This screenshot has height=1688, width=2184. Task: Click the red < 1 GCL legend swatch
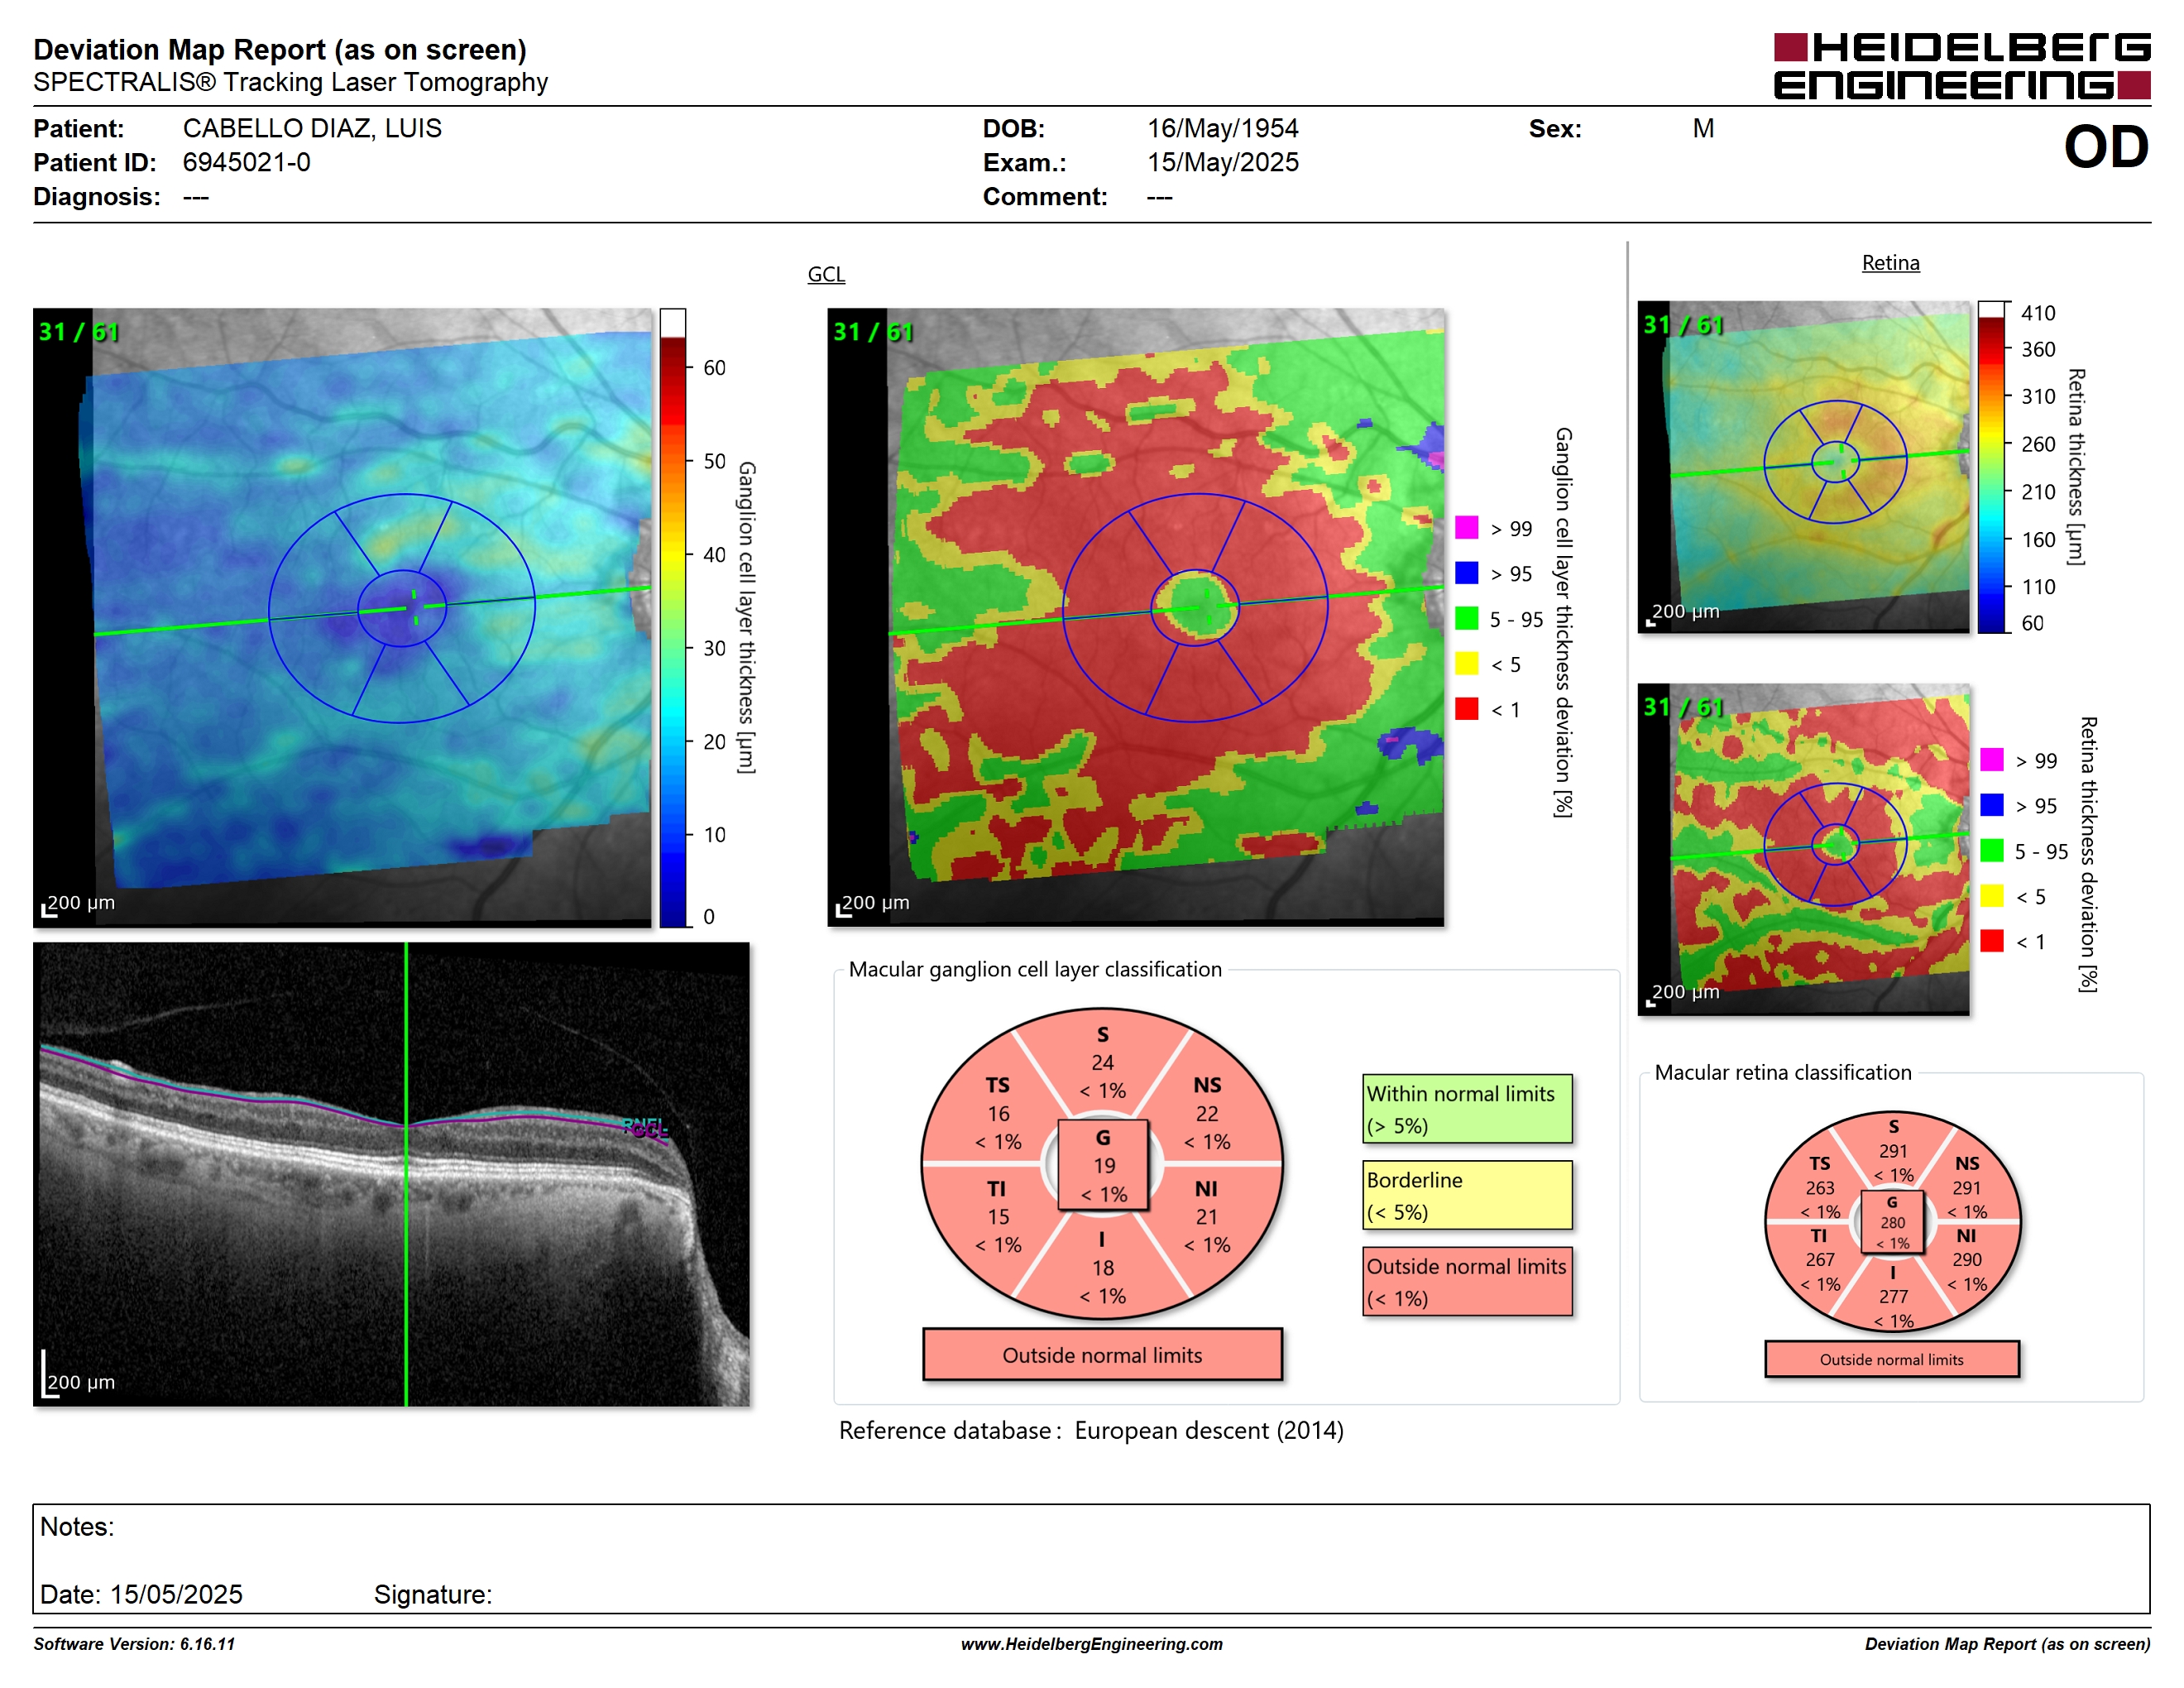point(1466,709)
